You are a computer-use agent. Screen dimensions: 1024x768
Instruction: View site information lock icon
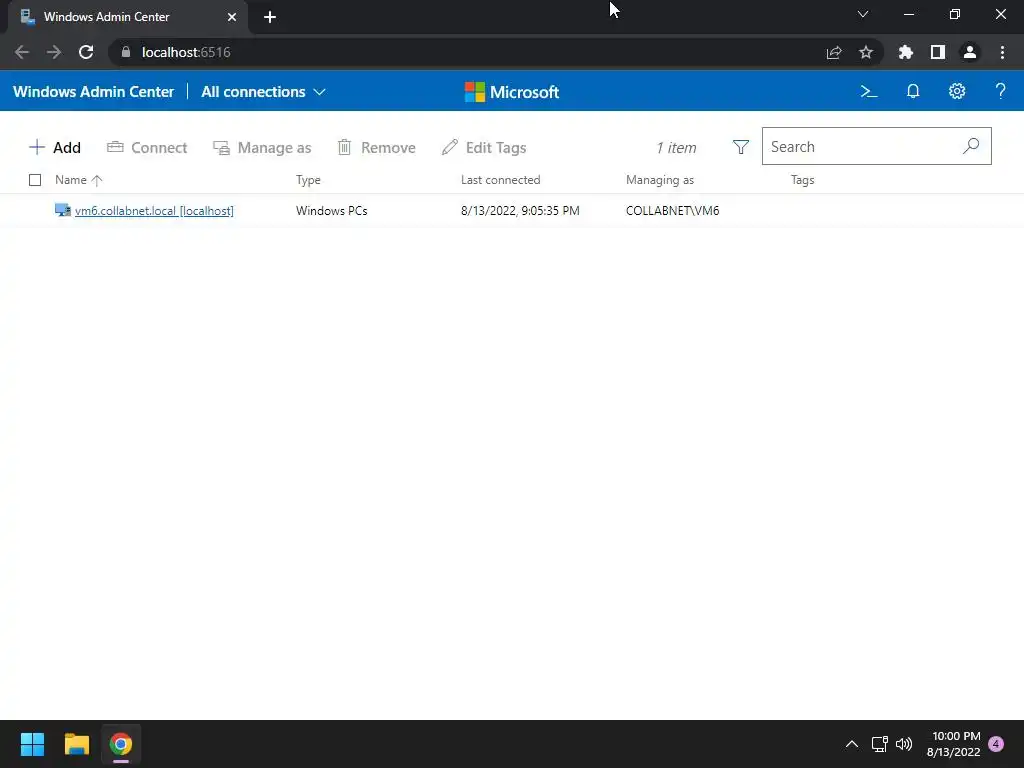coord(126,52)
